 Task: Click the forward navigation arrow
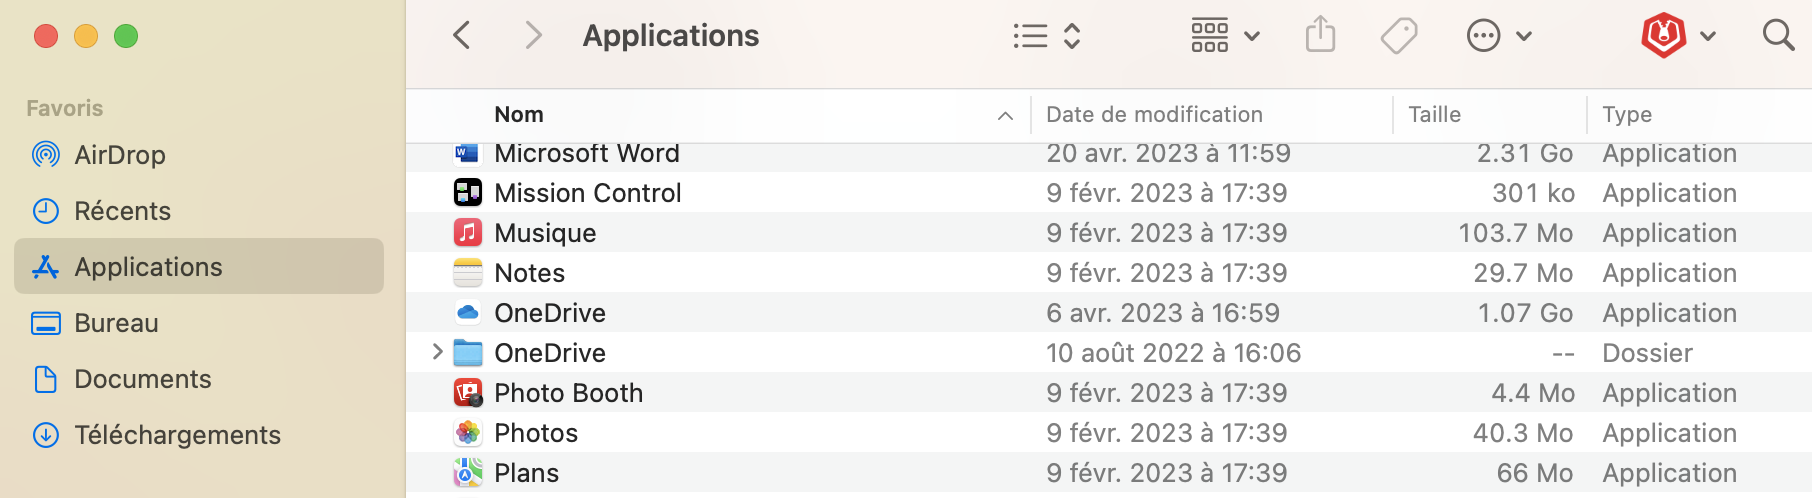pyautogui.click(x=533, y=36)
